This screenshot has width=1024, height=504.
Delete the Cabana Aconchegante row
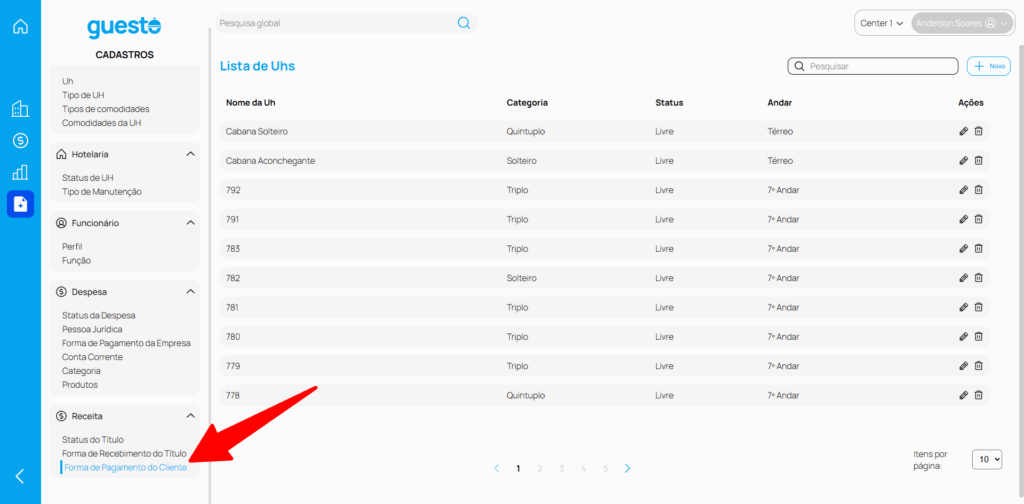[979, 160]
